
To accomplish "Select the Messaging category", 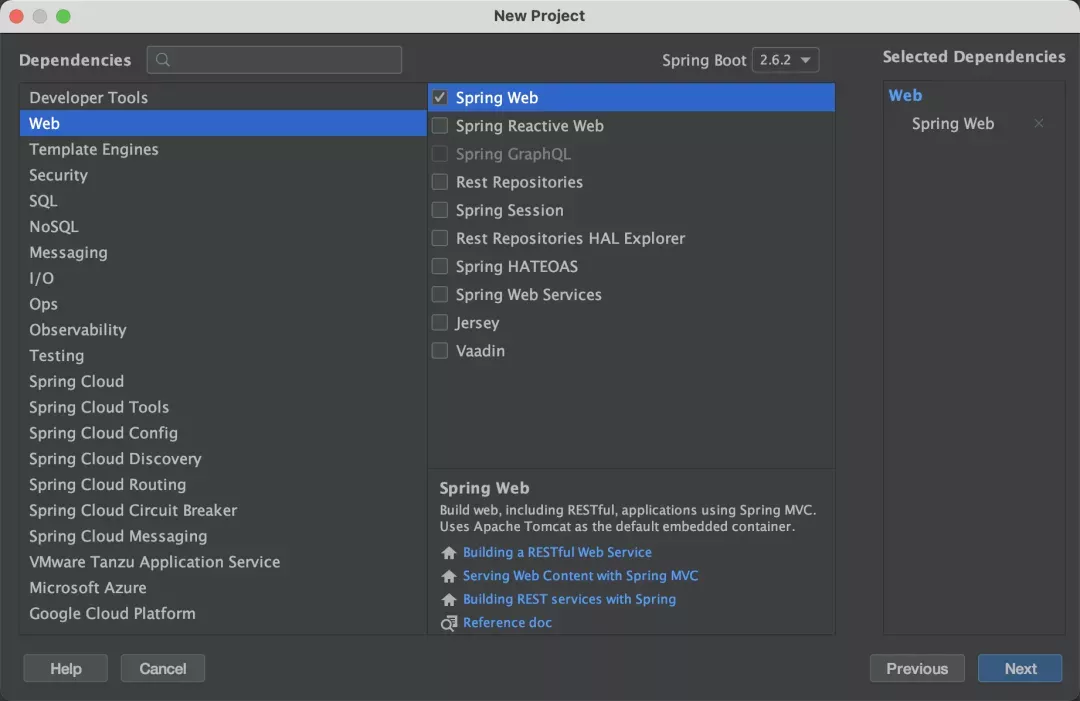I will (223, 252).
